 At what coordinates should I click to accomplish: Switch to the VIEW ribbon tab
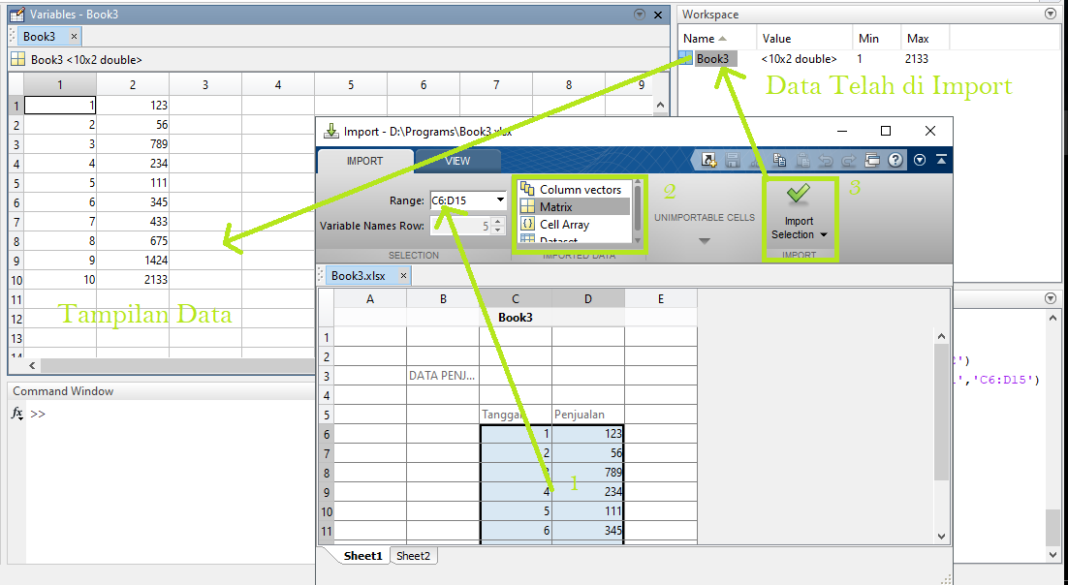coord(457,161)
